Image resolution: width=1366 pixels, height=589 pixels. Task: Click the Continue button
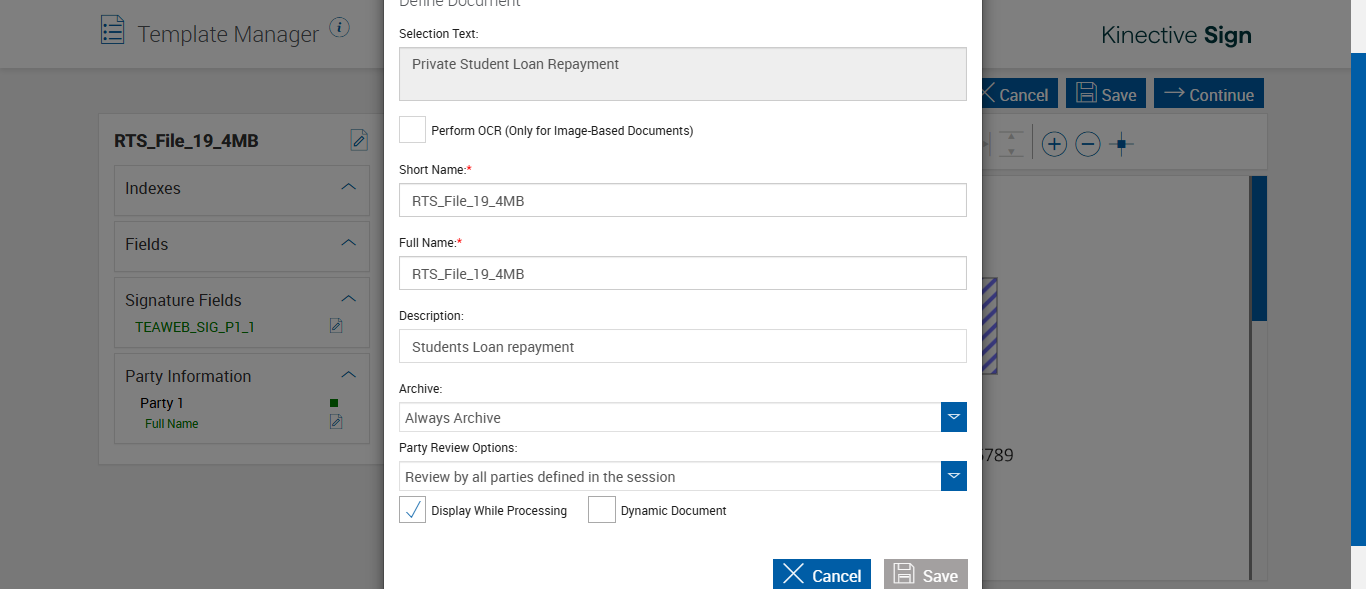pos(1208,94)
